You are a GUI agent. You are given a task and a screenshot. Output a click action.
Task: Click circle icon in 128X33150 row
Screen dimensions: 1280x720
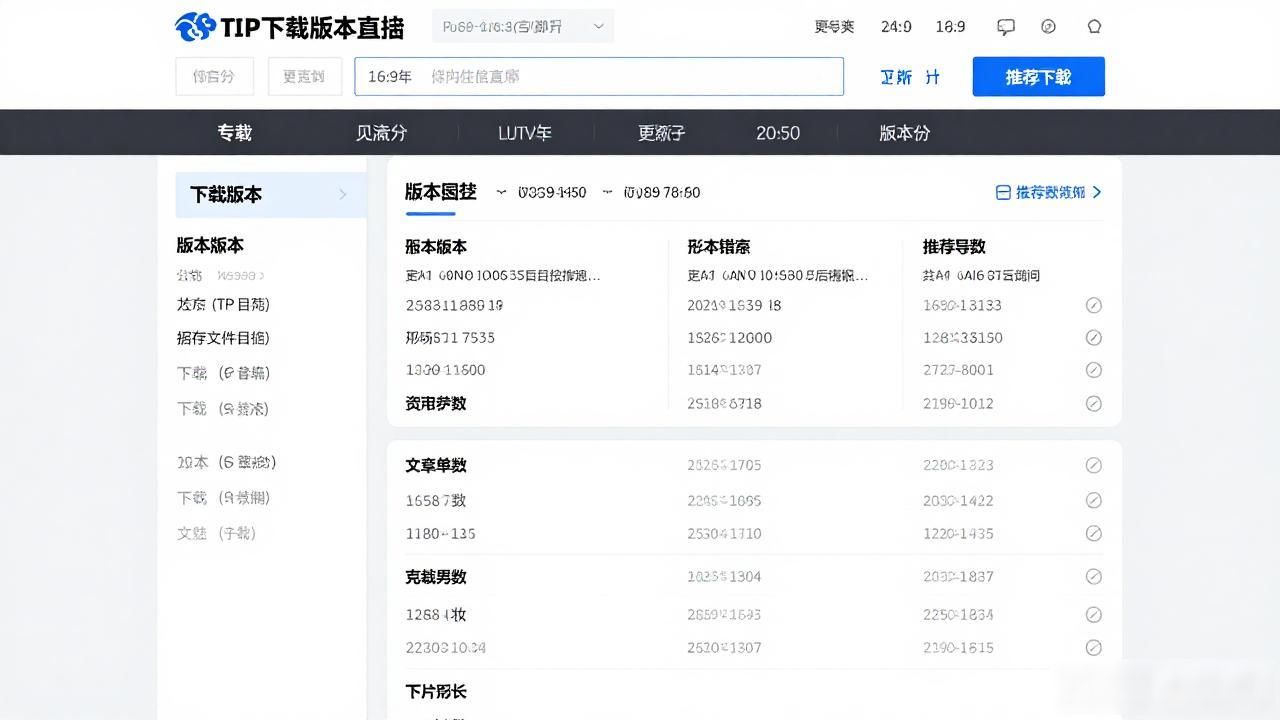point(1094,338)
